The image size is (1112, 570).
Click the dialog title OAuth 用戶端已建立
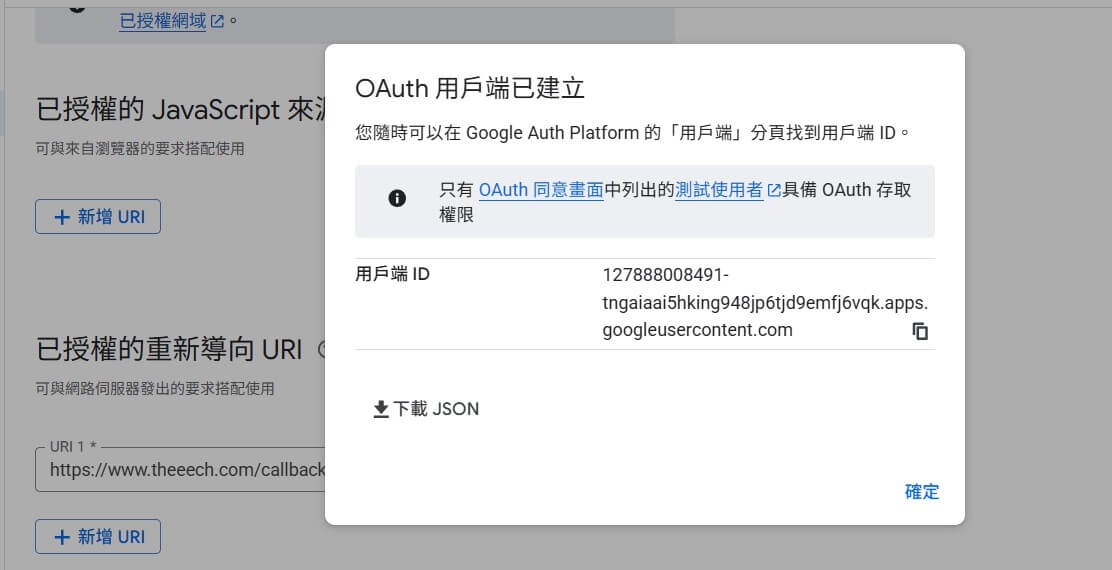coord(470,88)
